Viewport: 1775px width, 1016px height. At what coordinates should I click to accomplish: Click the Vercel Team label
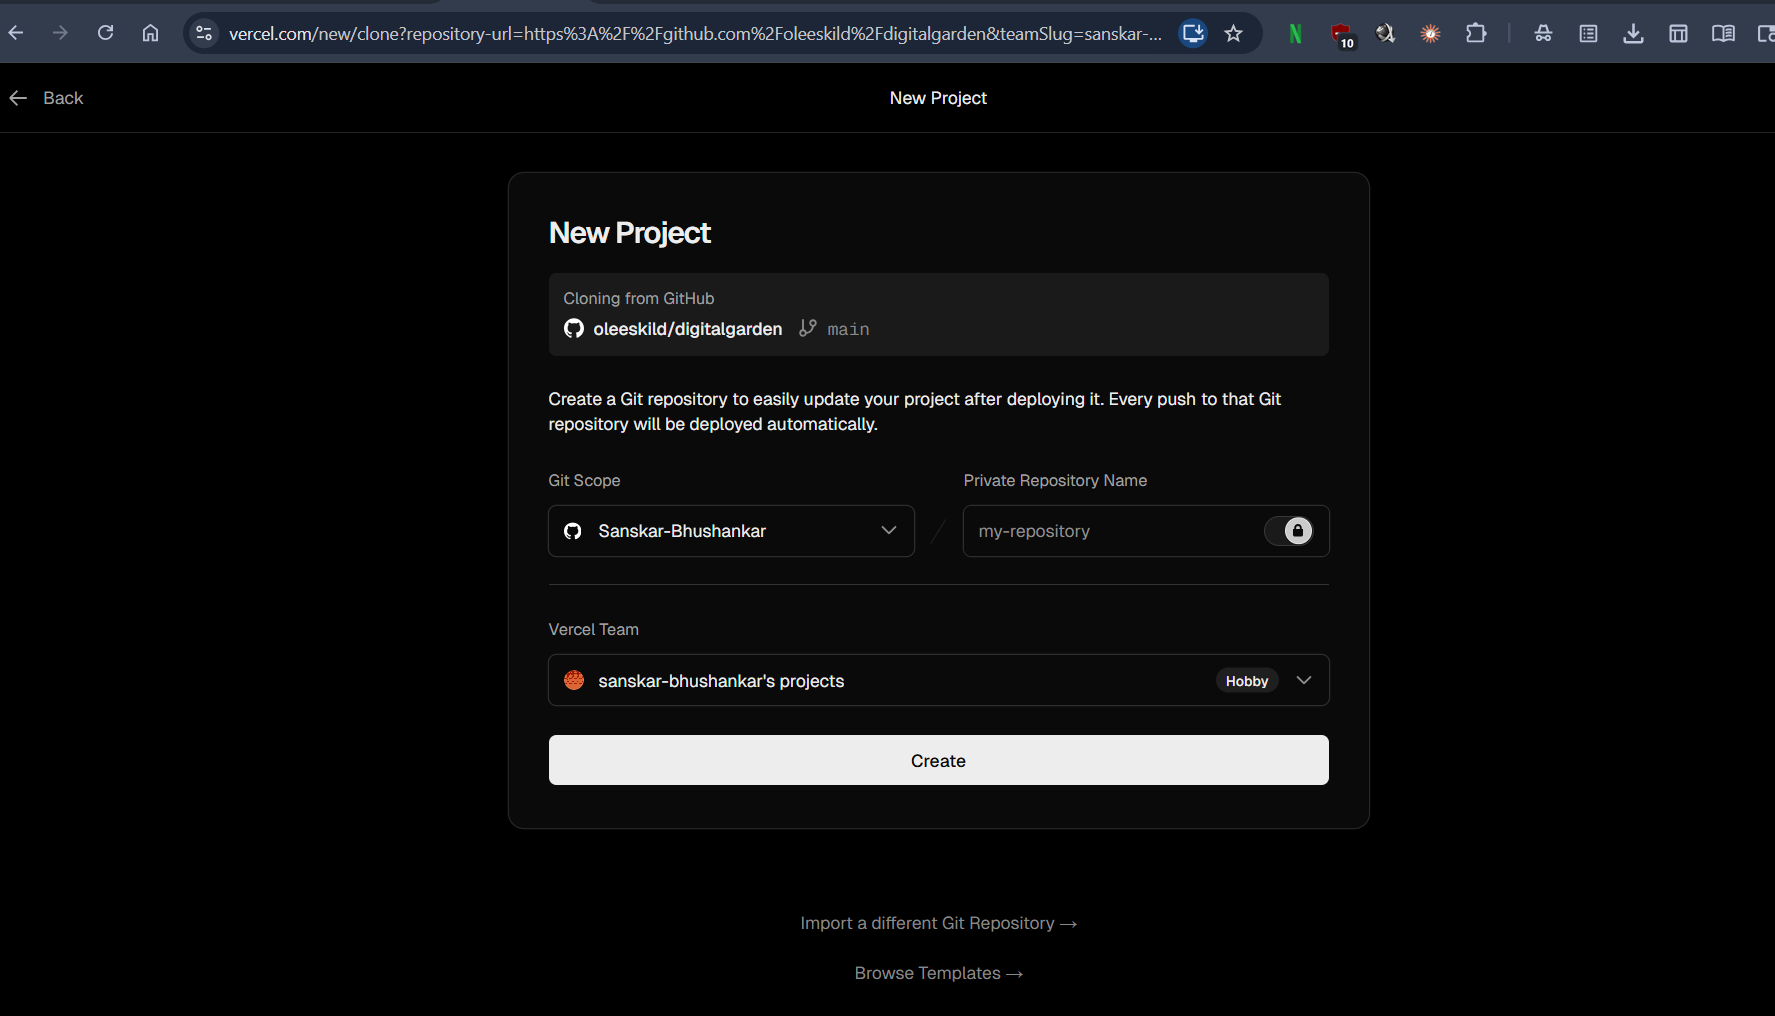[593, 629]
